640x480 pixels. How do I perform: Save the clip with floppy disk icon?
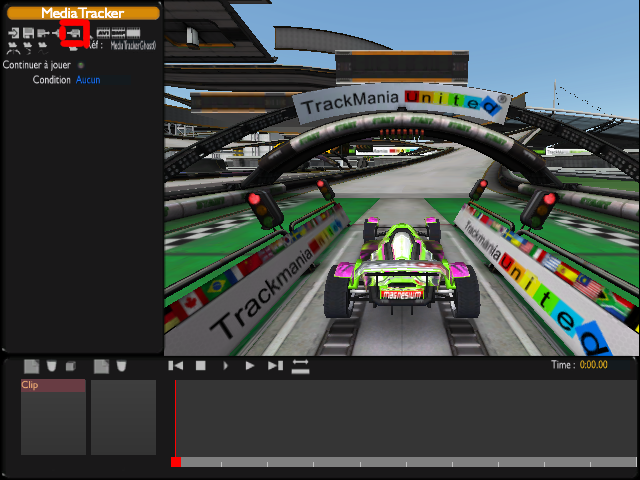(28, 33)
